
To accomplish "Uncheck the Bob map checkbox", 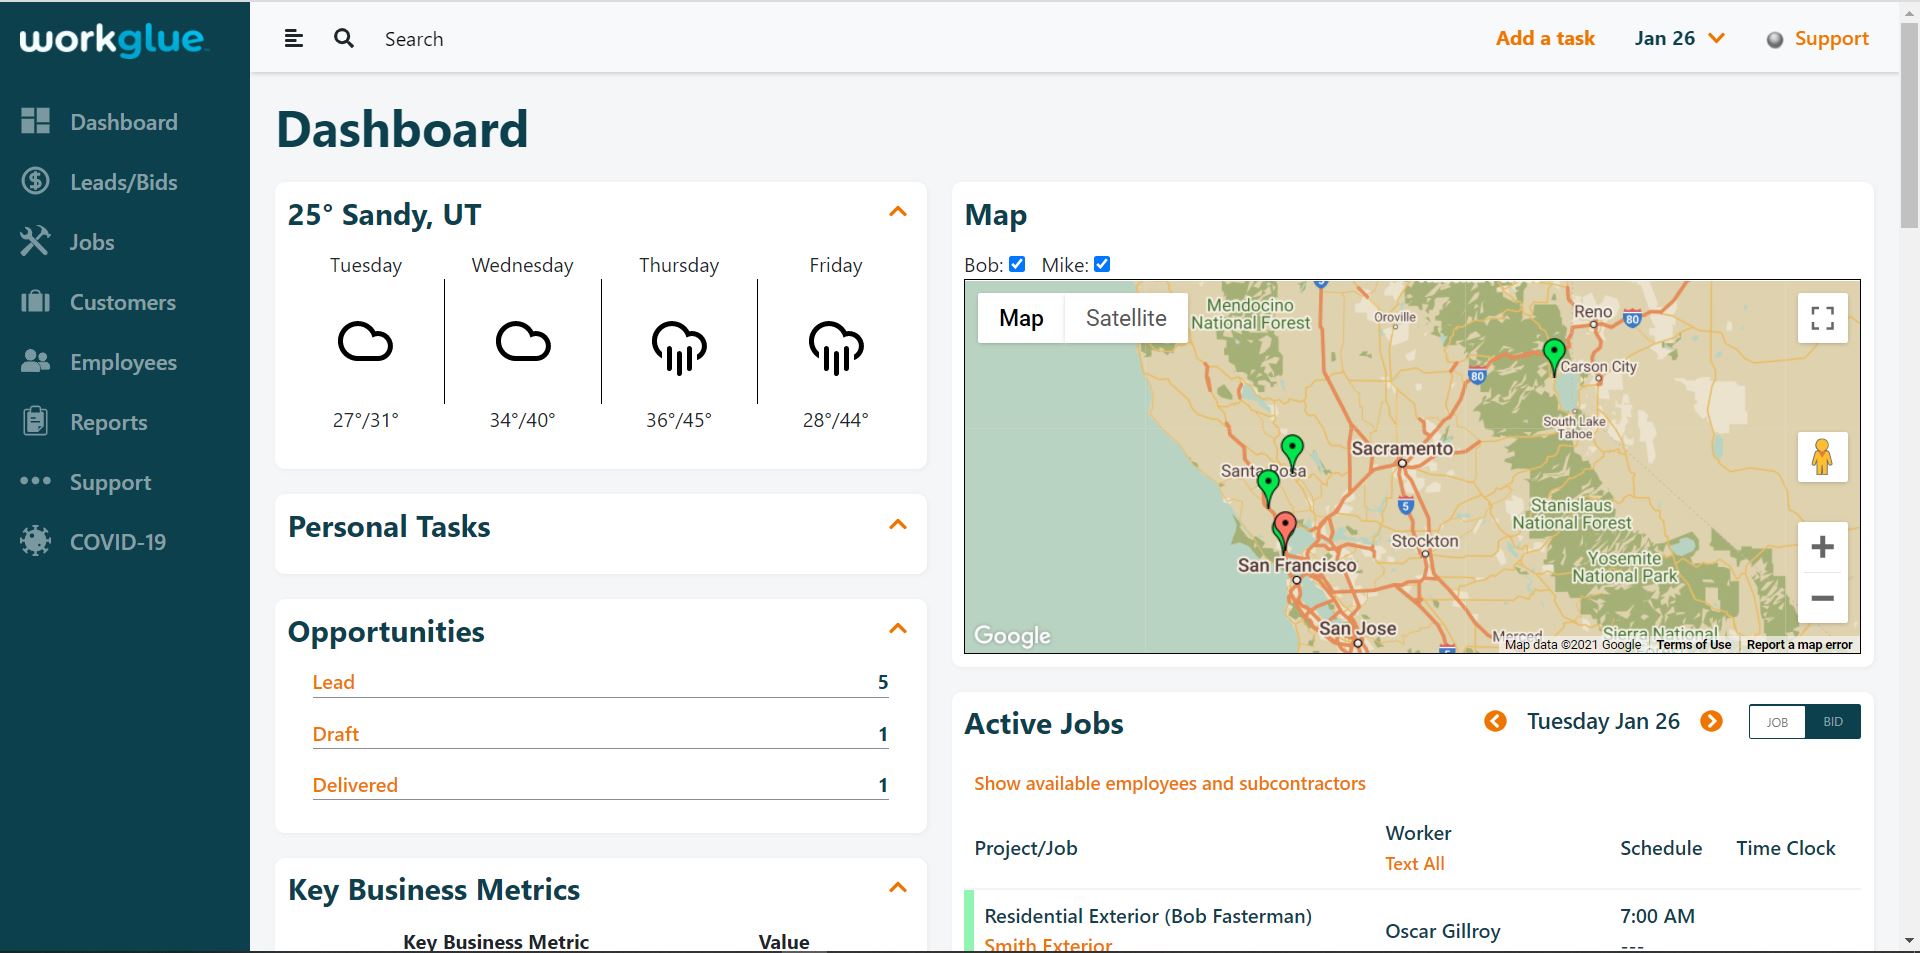I will [x=1017, y=264].
